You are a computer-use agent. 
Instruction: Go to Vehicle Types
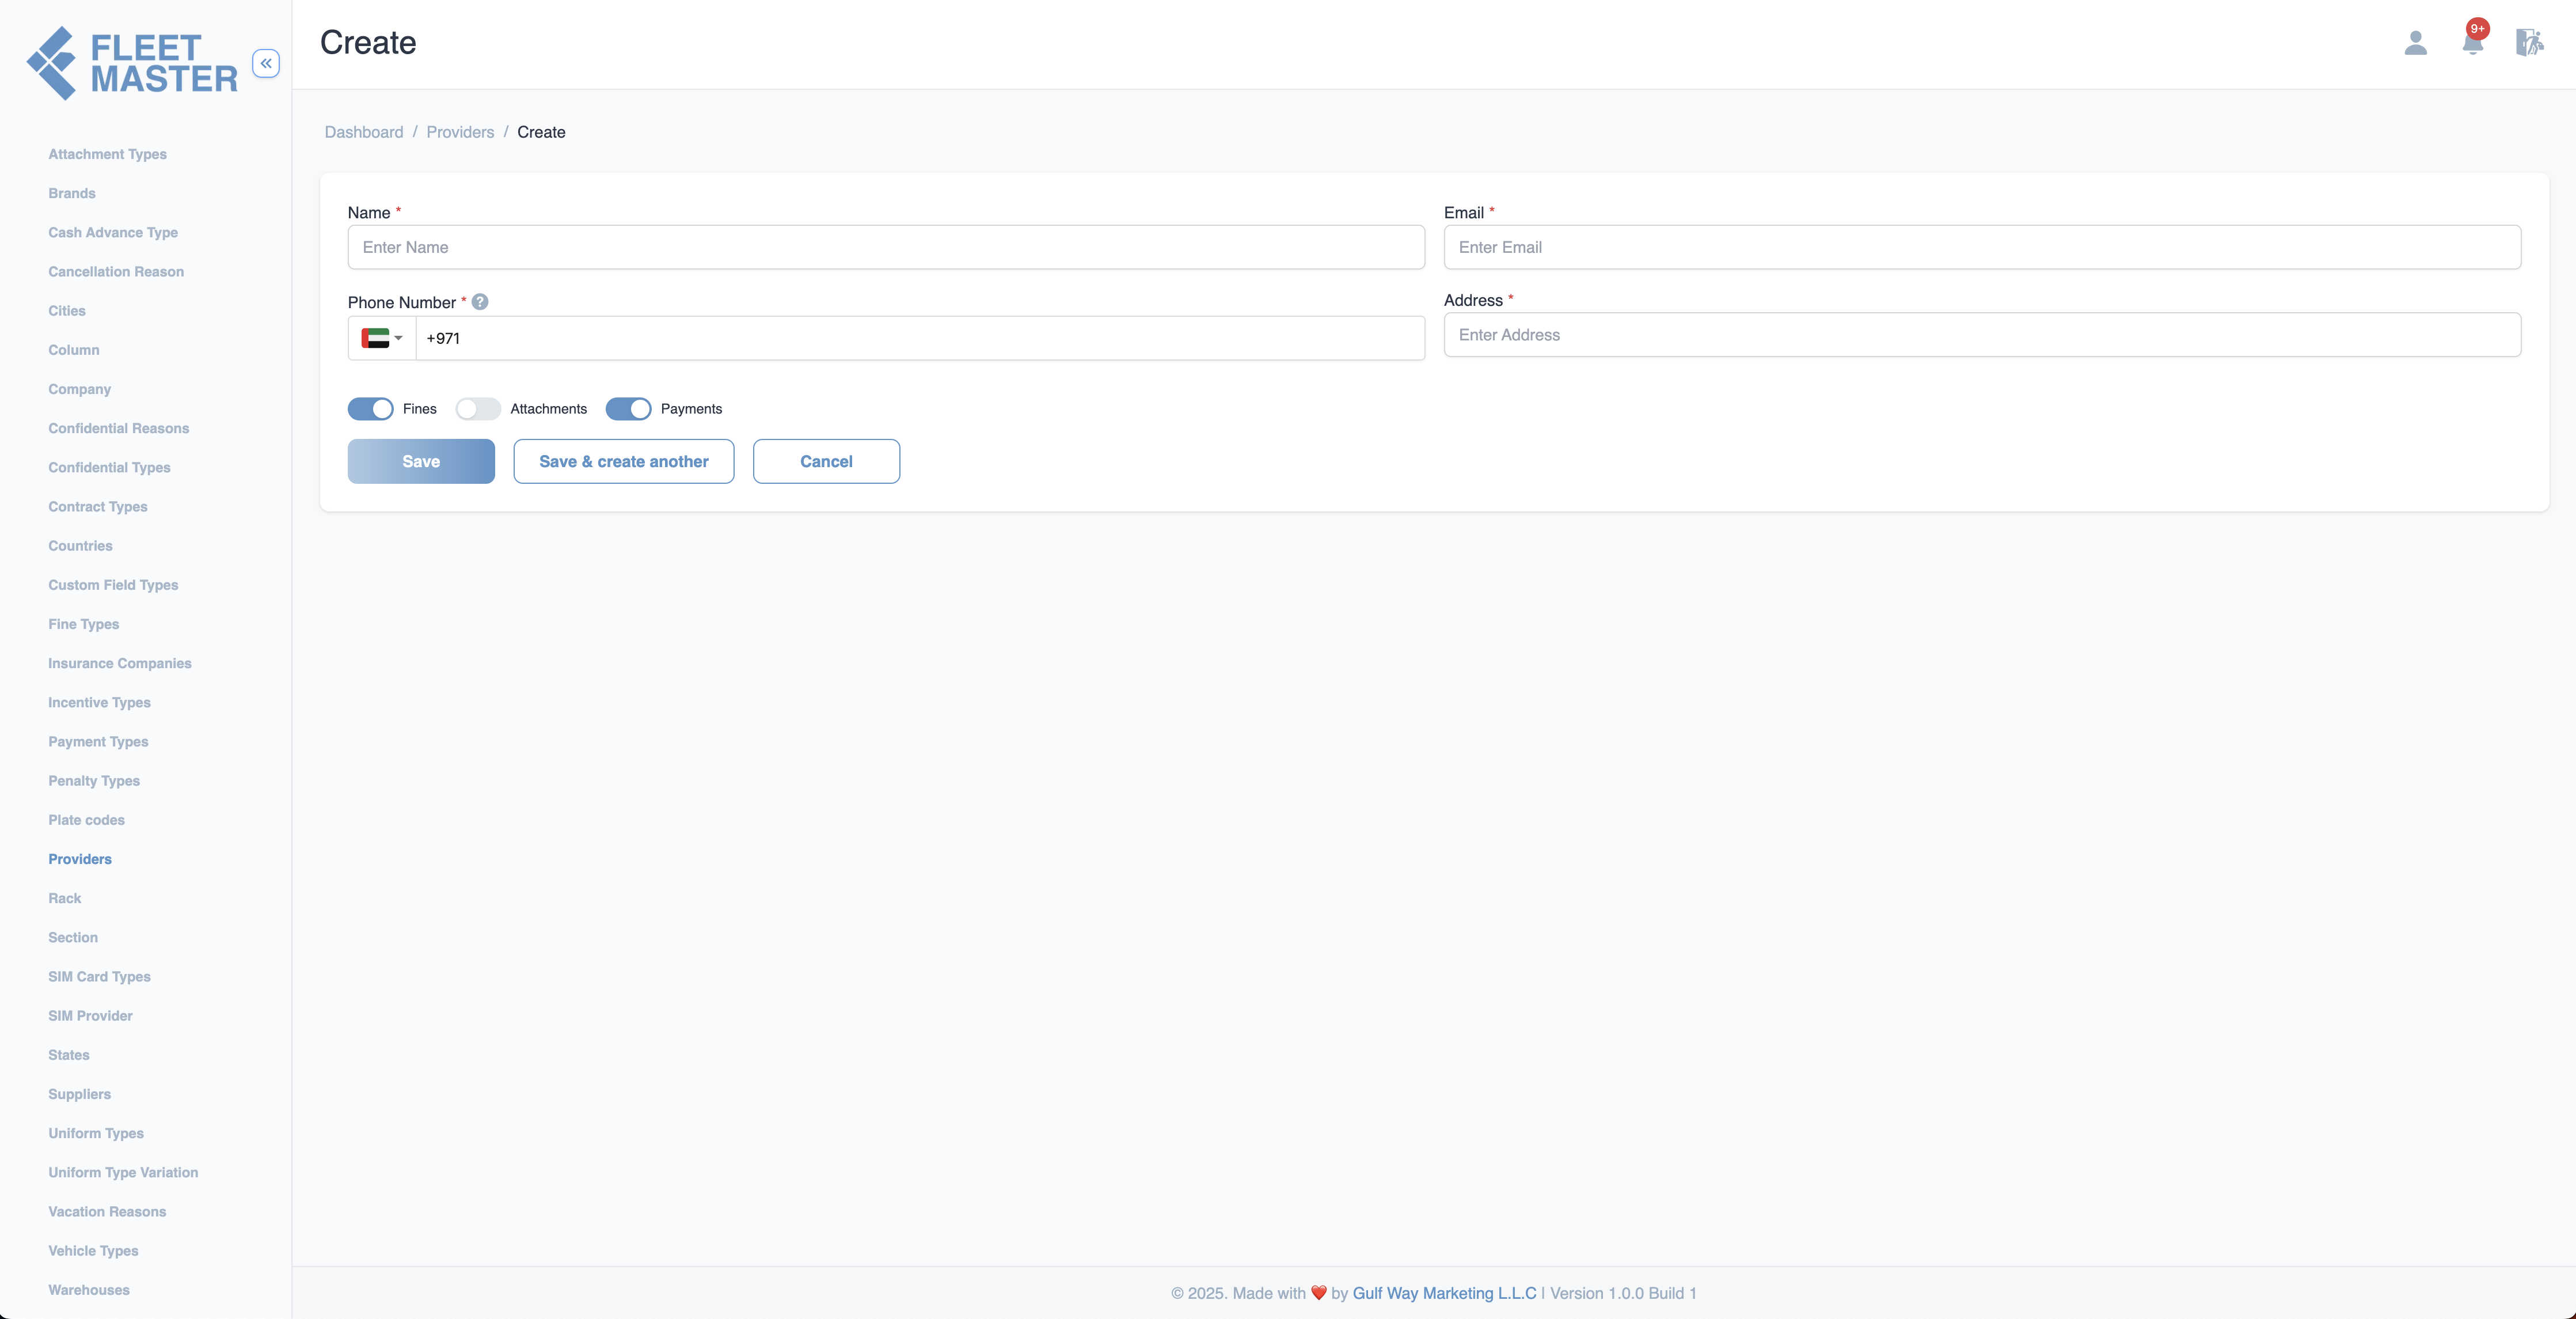[x=93, y=1251]
